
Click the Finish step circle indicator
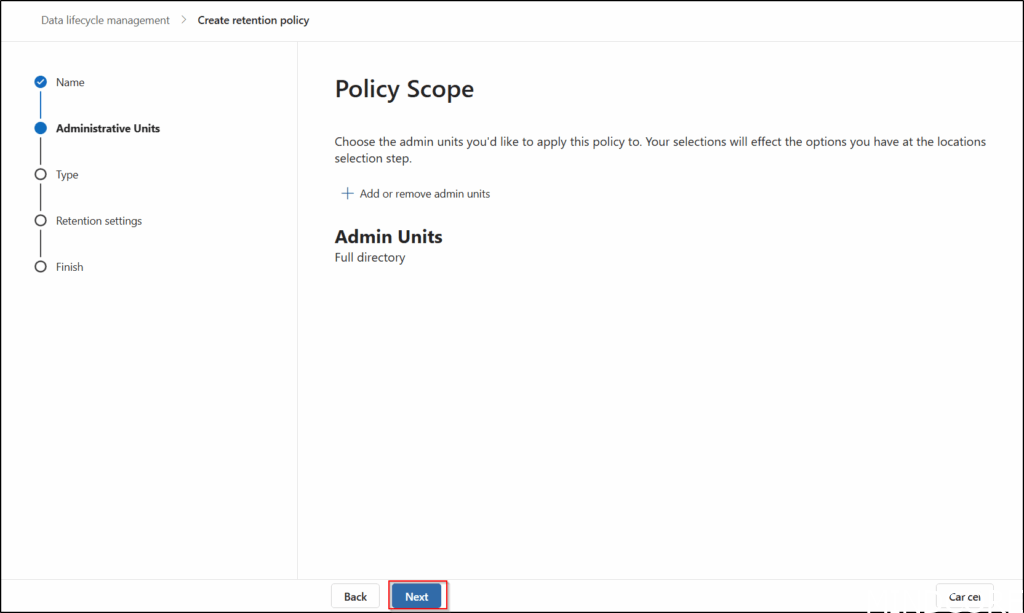click(40, 267)
